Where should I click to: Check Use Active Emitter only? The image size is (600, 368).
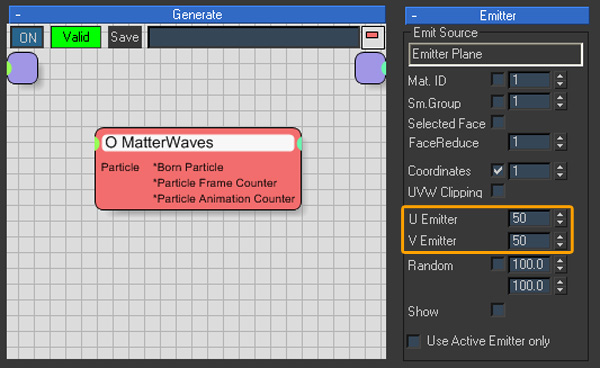point(414,341)
